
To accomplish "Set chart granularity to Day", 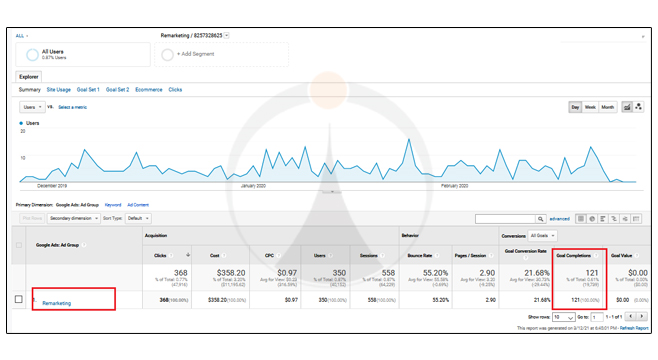I will coord(575,107).
